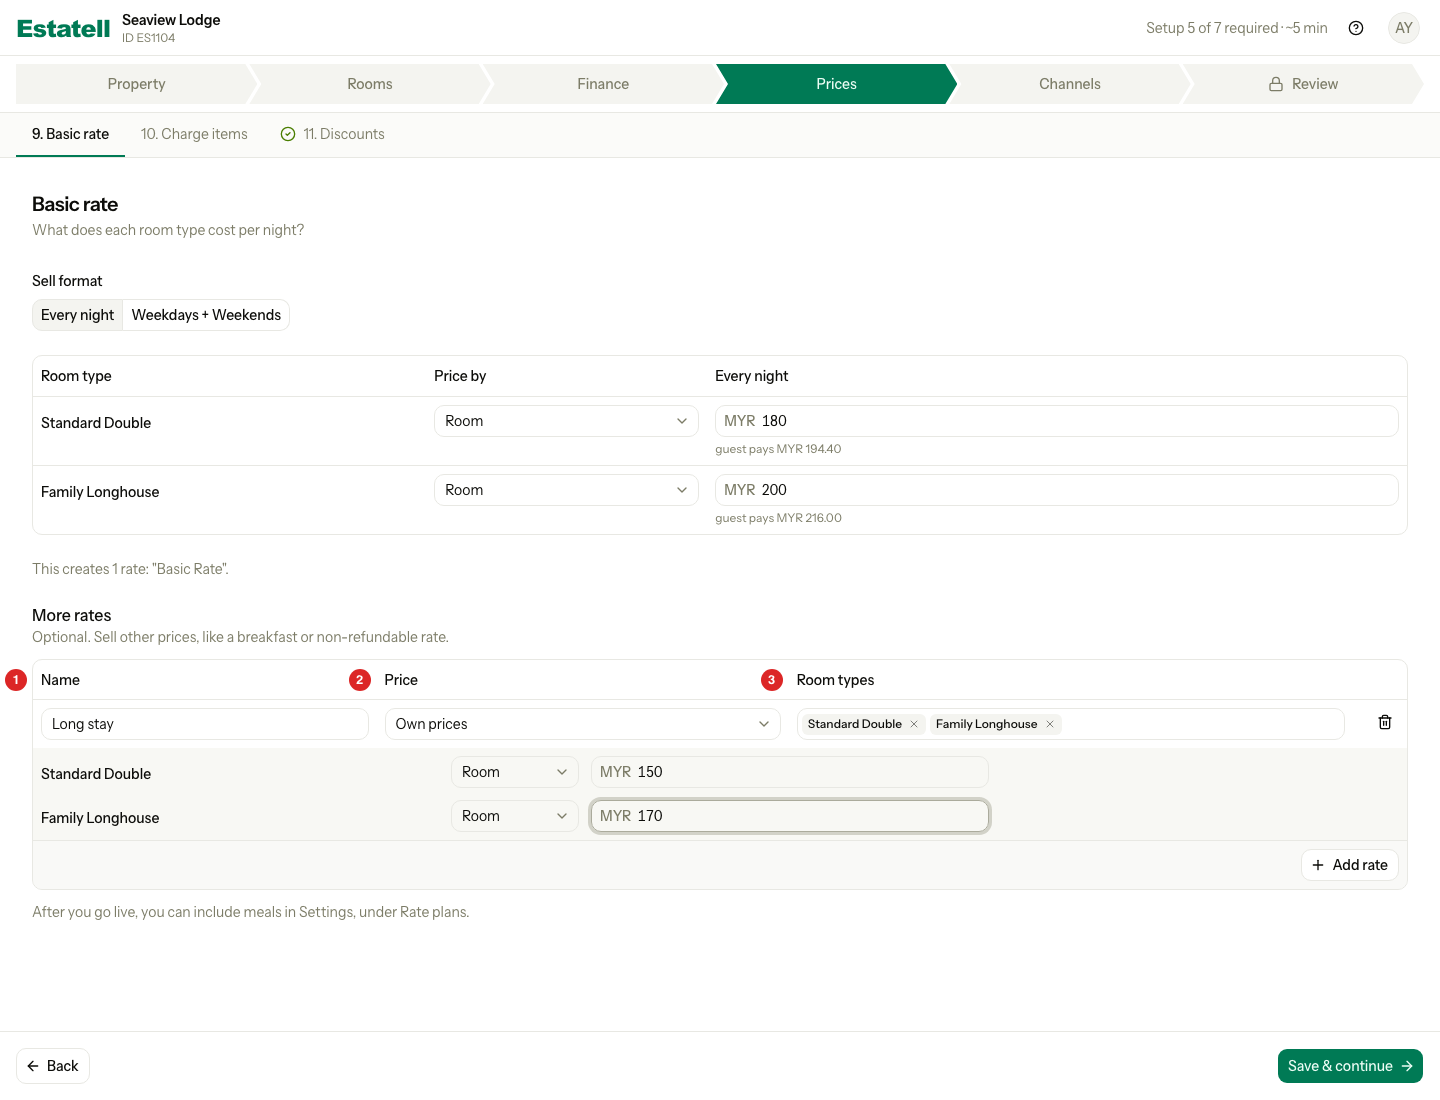Open the help question mark icon

point(1356,28)
